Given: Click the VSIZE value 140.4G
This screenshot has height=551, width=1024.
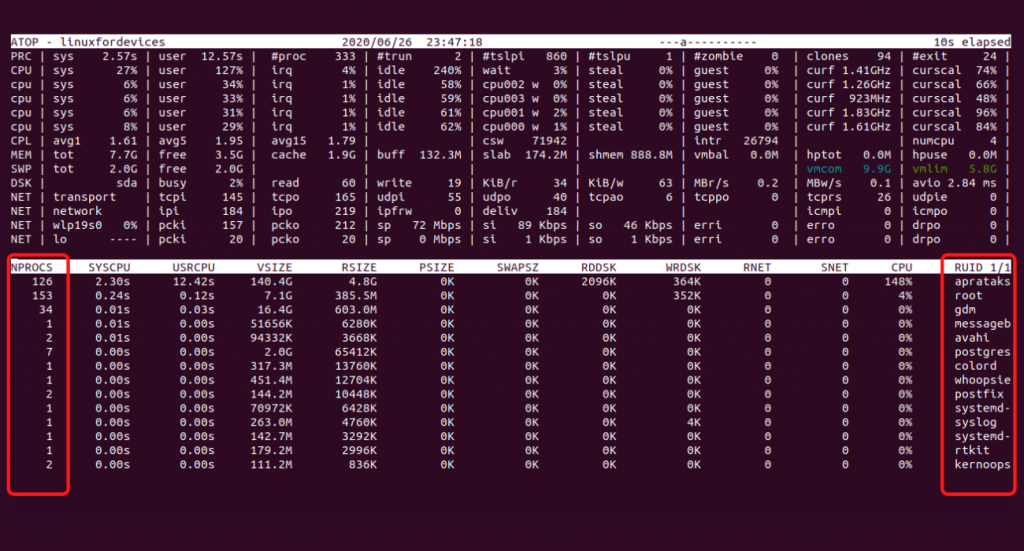Looking at the screenshot, I should [x=271, y=282].
